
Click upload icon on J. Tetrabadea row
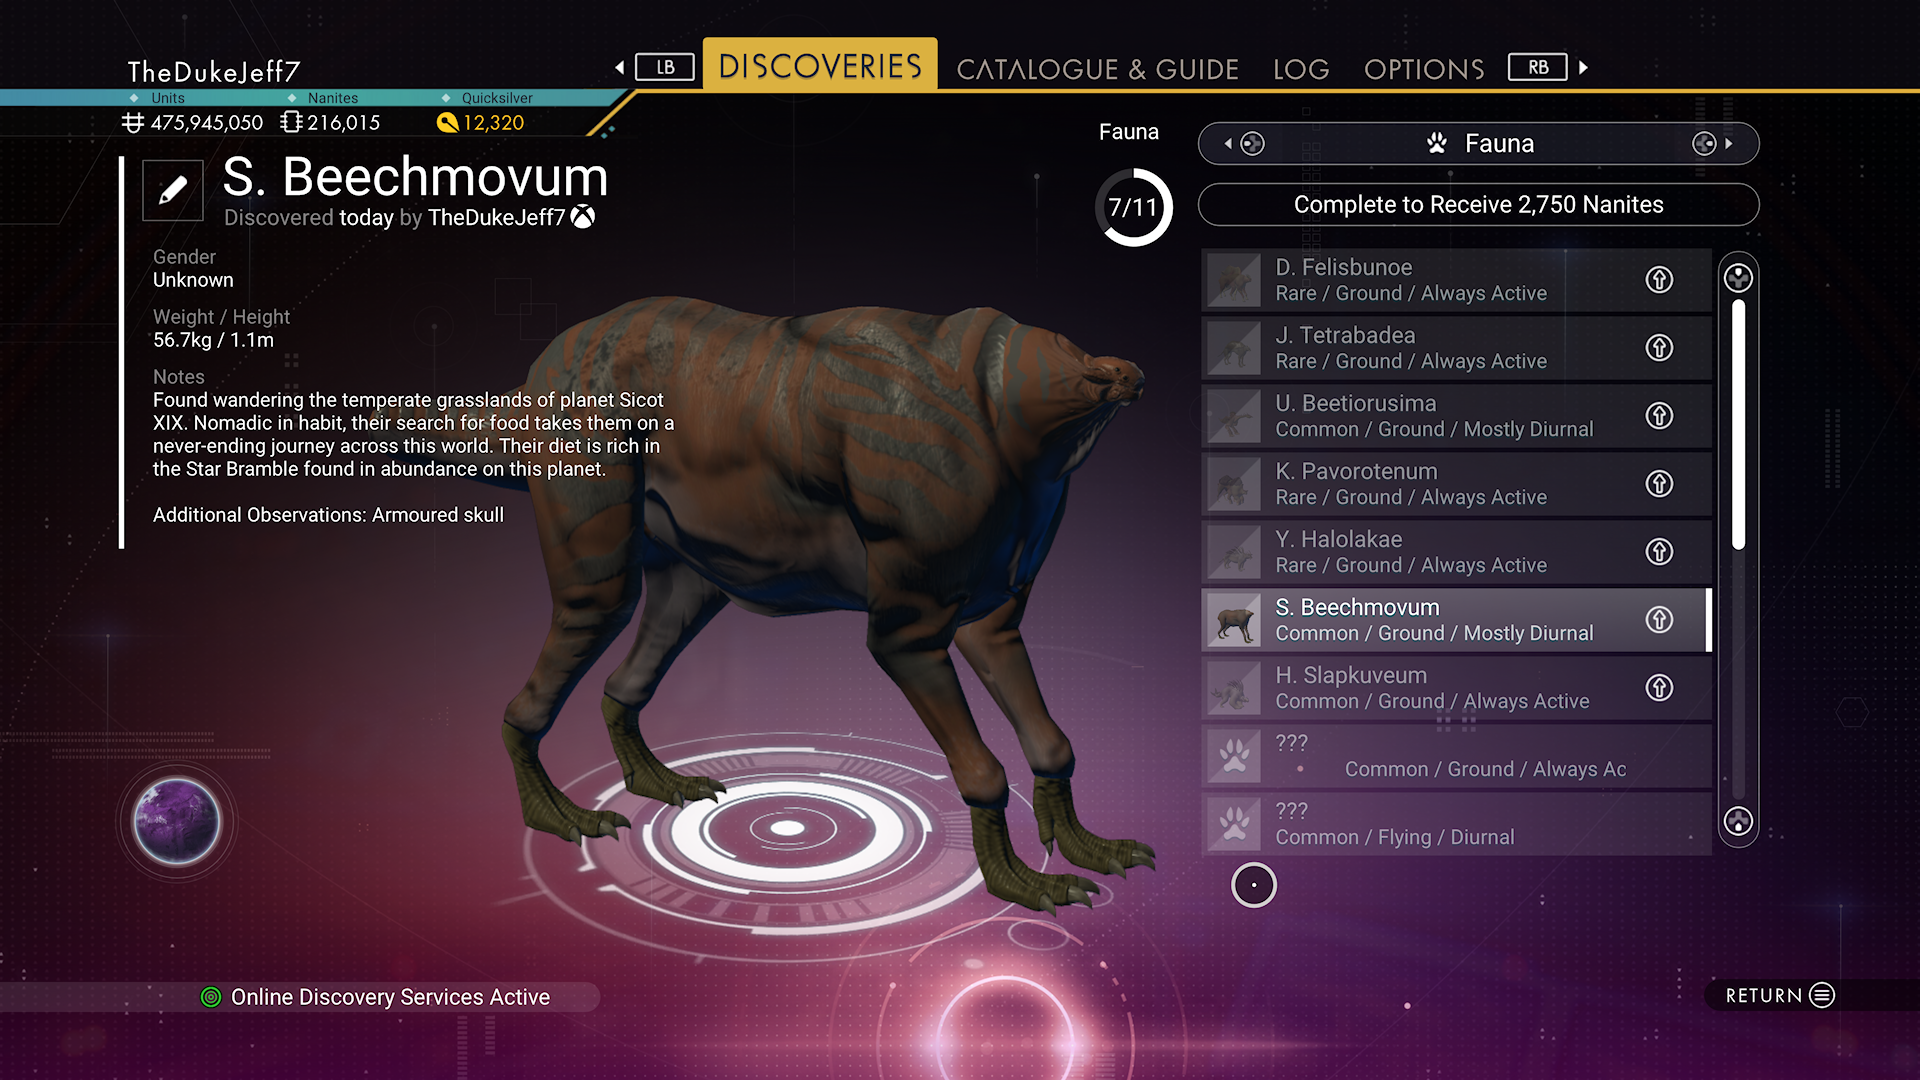pyautogui.click(x=1659, y=348)
